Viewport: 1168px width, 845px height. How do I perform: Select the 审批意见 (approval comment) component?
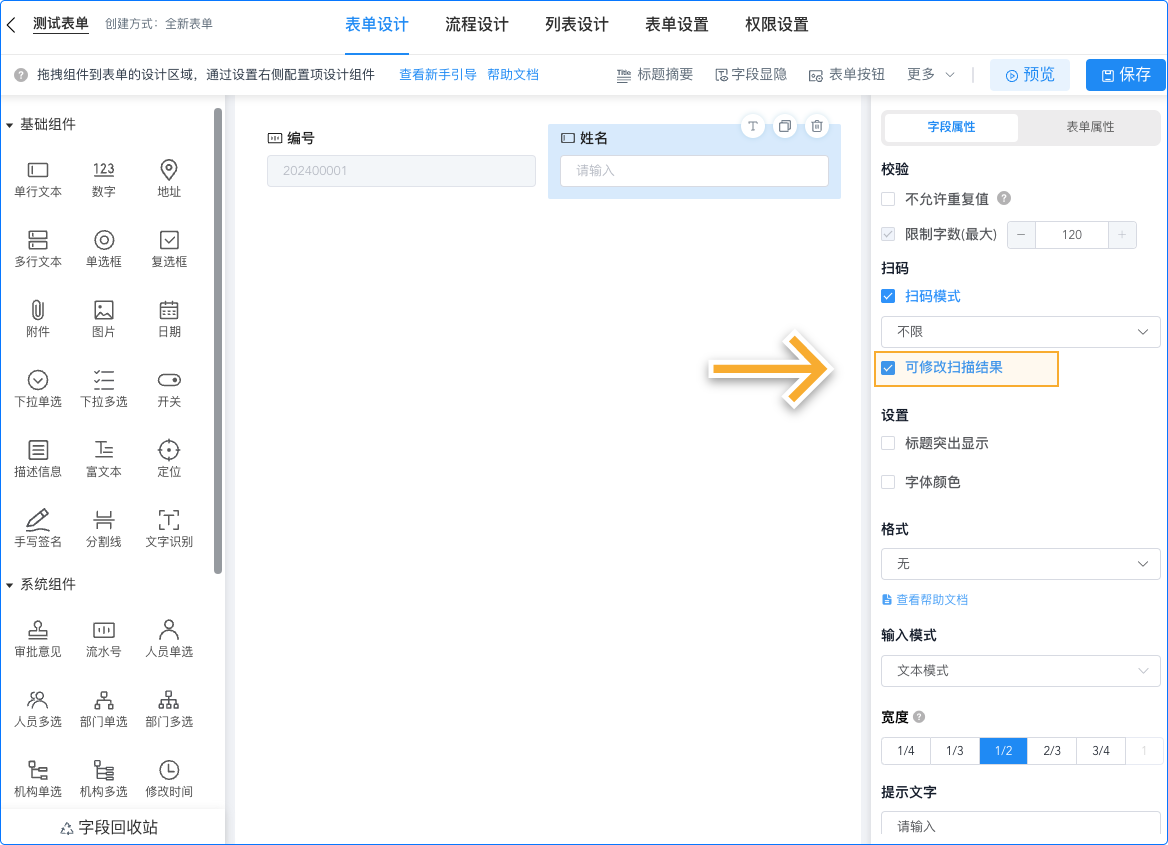coord(38,637)
